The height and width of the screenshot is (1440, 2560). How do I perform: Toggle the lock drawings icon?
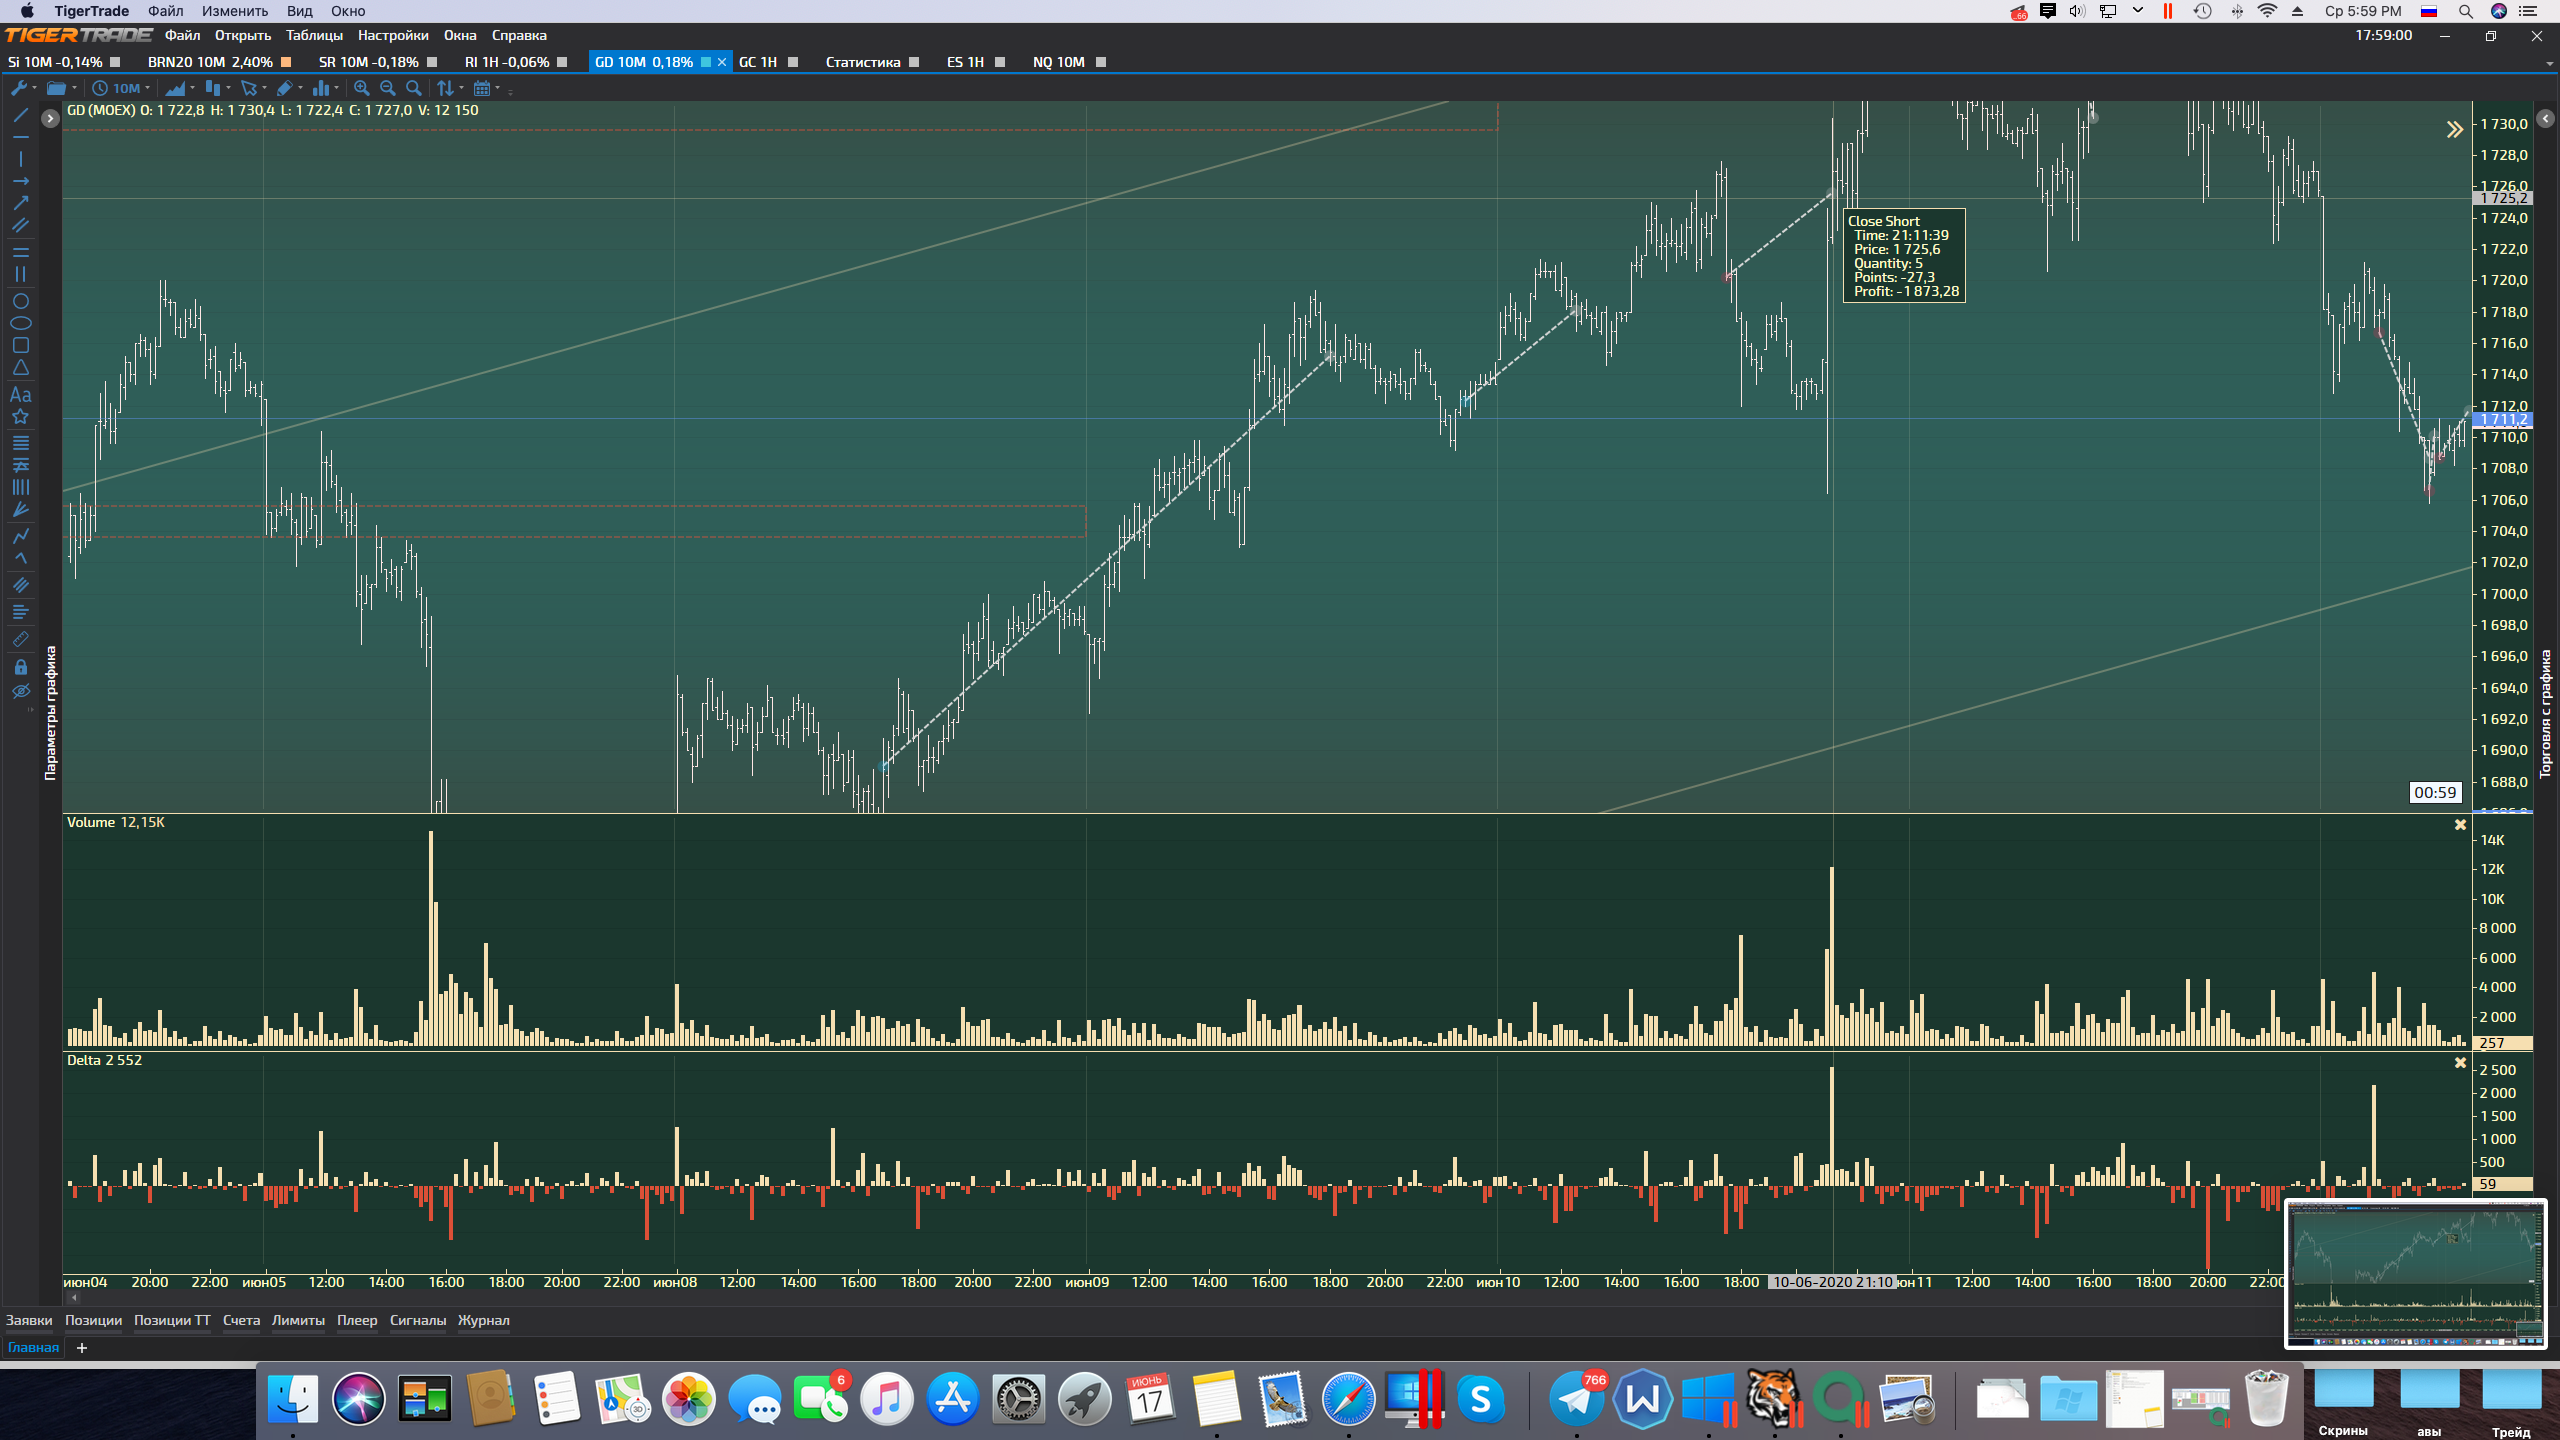20,667
